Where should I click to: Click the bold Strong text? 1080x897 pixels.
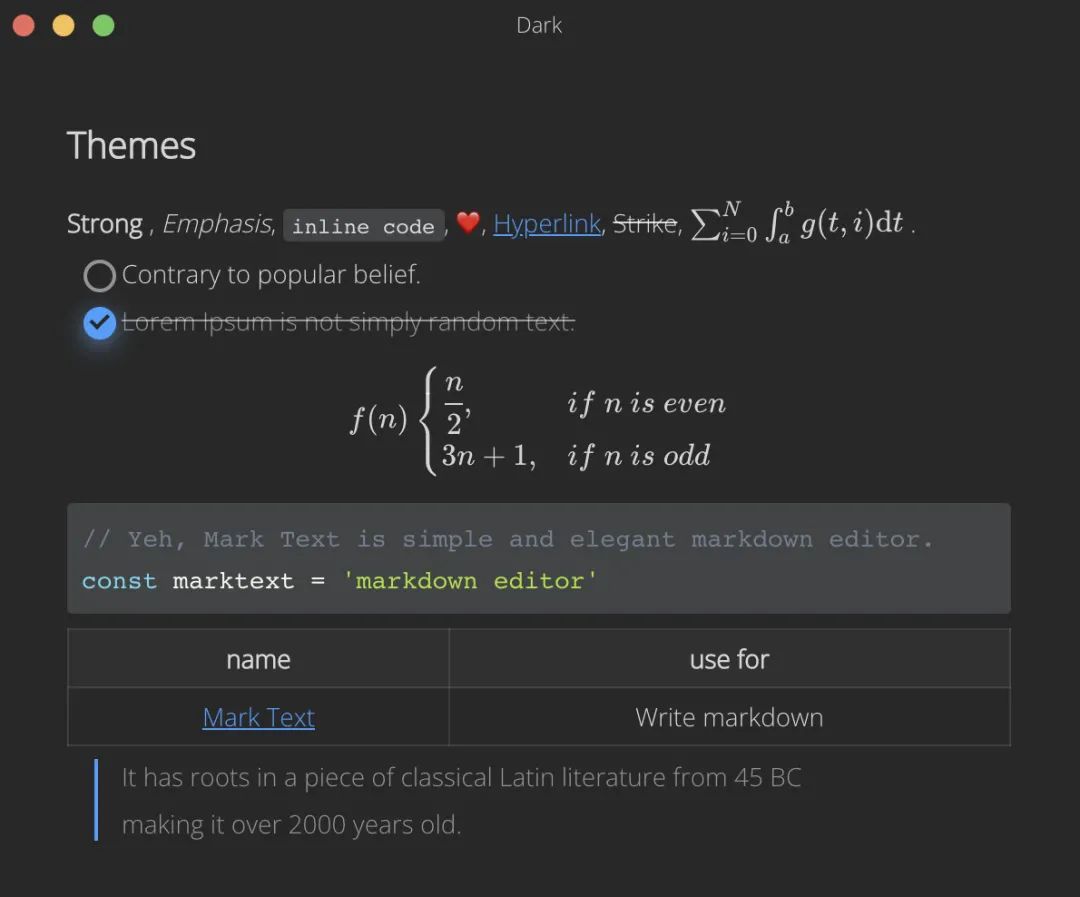click(x=105, y=223)
